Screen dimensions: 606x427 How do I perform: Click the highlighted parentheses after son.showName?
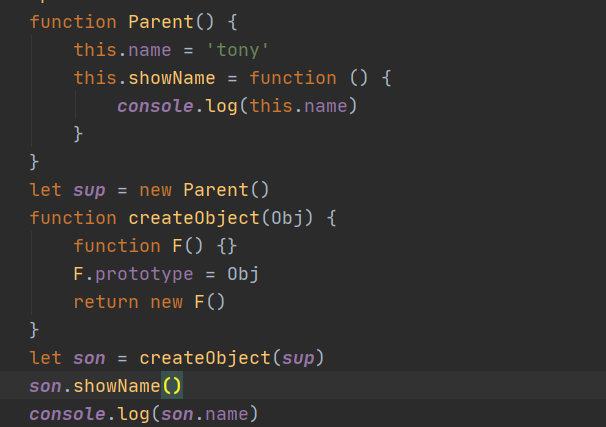(172, 386)
